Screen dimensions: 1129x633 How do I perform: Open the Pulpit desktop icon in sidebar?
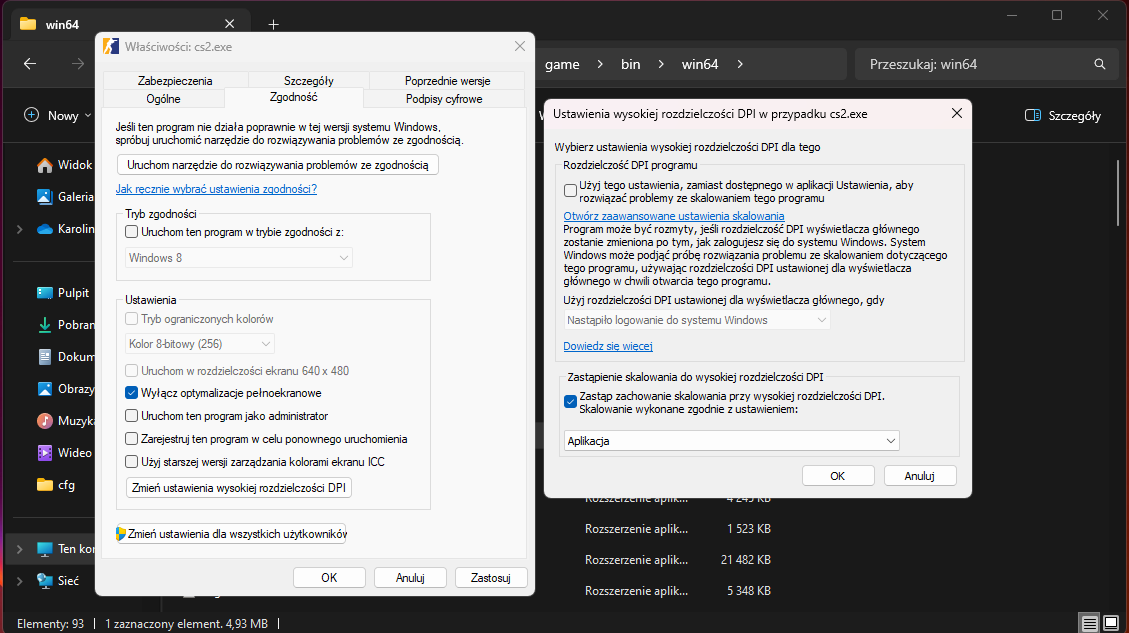[x=45, y=293]
